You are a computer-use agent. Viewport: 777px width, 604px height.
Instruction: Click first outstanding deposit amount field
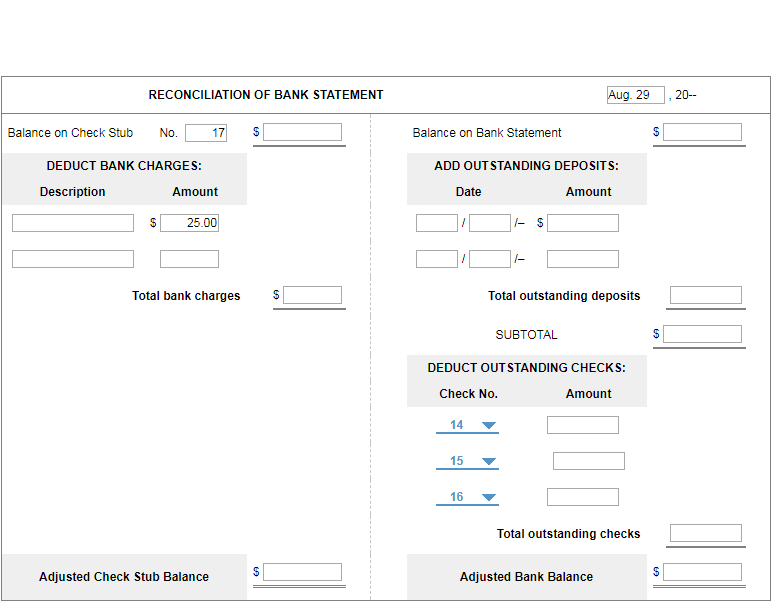coord(583,223)
